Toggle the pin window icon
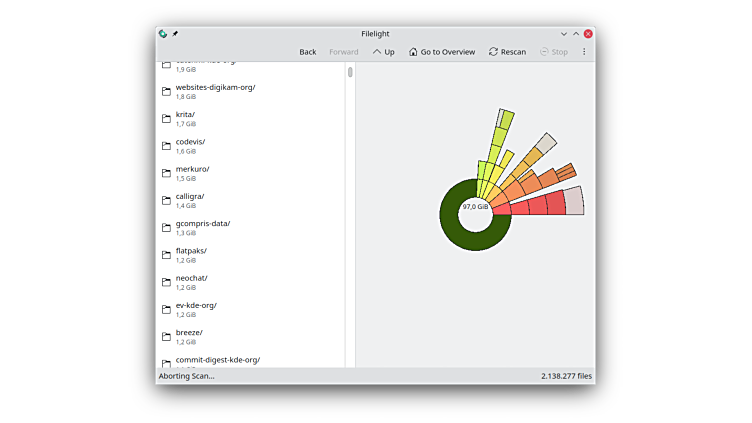This screenshot has height=423, width=752. (175, 34)
